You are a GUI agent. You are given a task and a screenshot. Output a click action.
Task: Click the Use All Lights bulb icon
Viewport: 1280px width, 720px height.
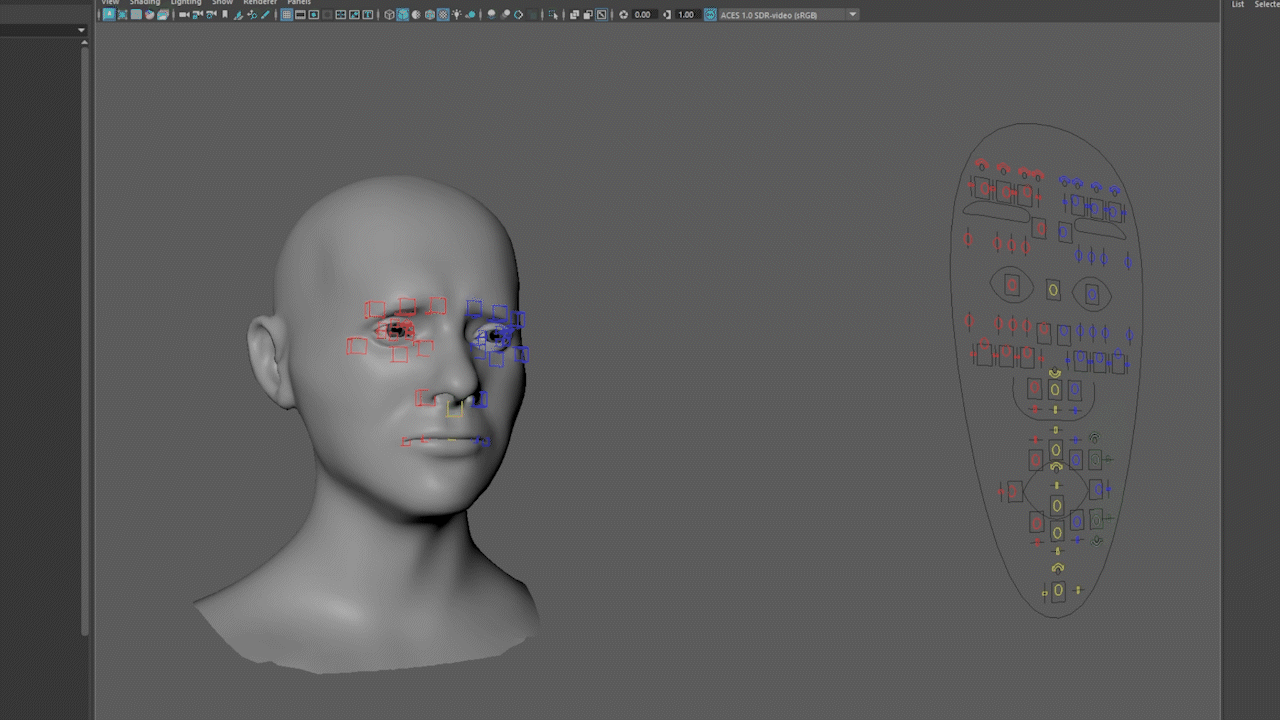(x=456, y=15)
